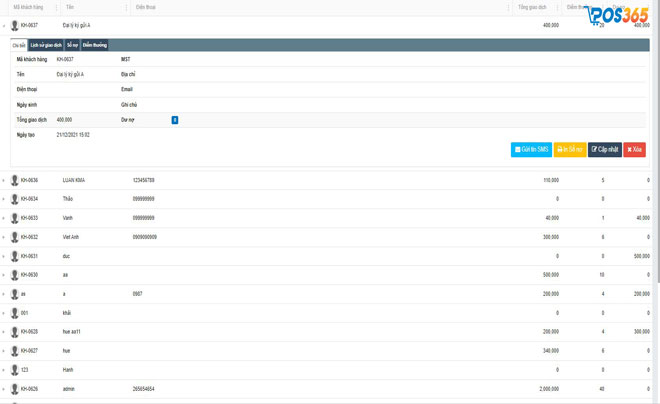Click the avatar icon of customer KH-0636
Screen dimensions: 660x404
pyautogui.click(x=15, y=181)
